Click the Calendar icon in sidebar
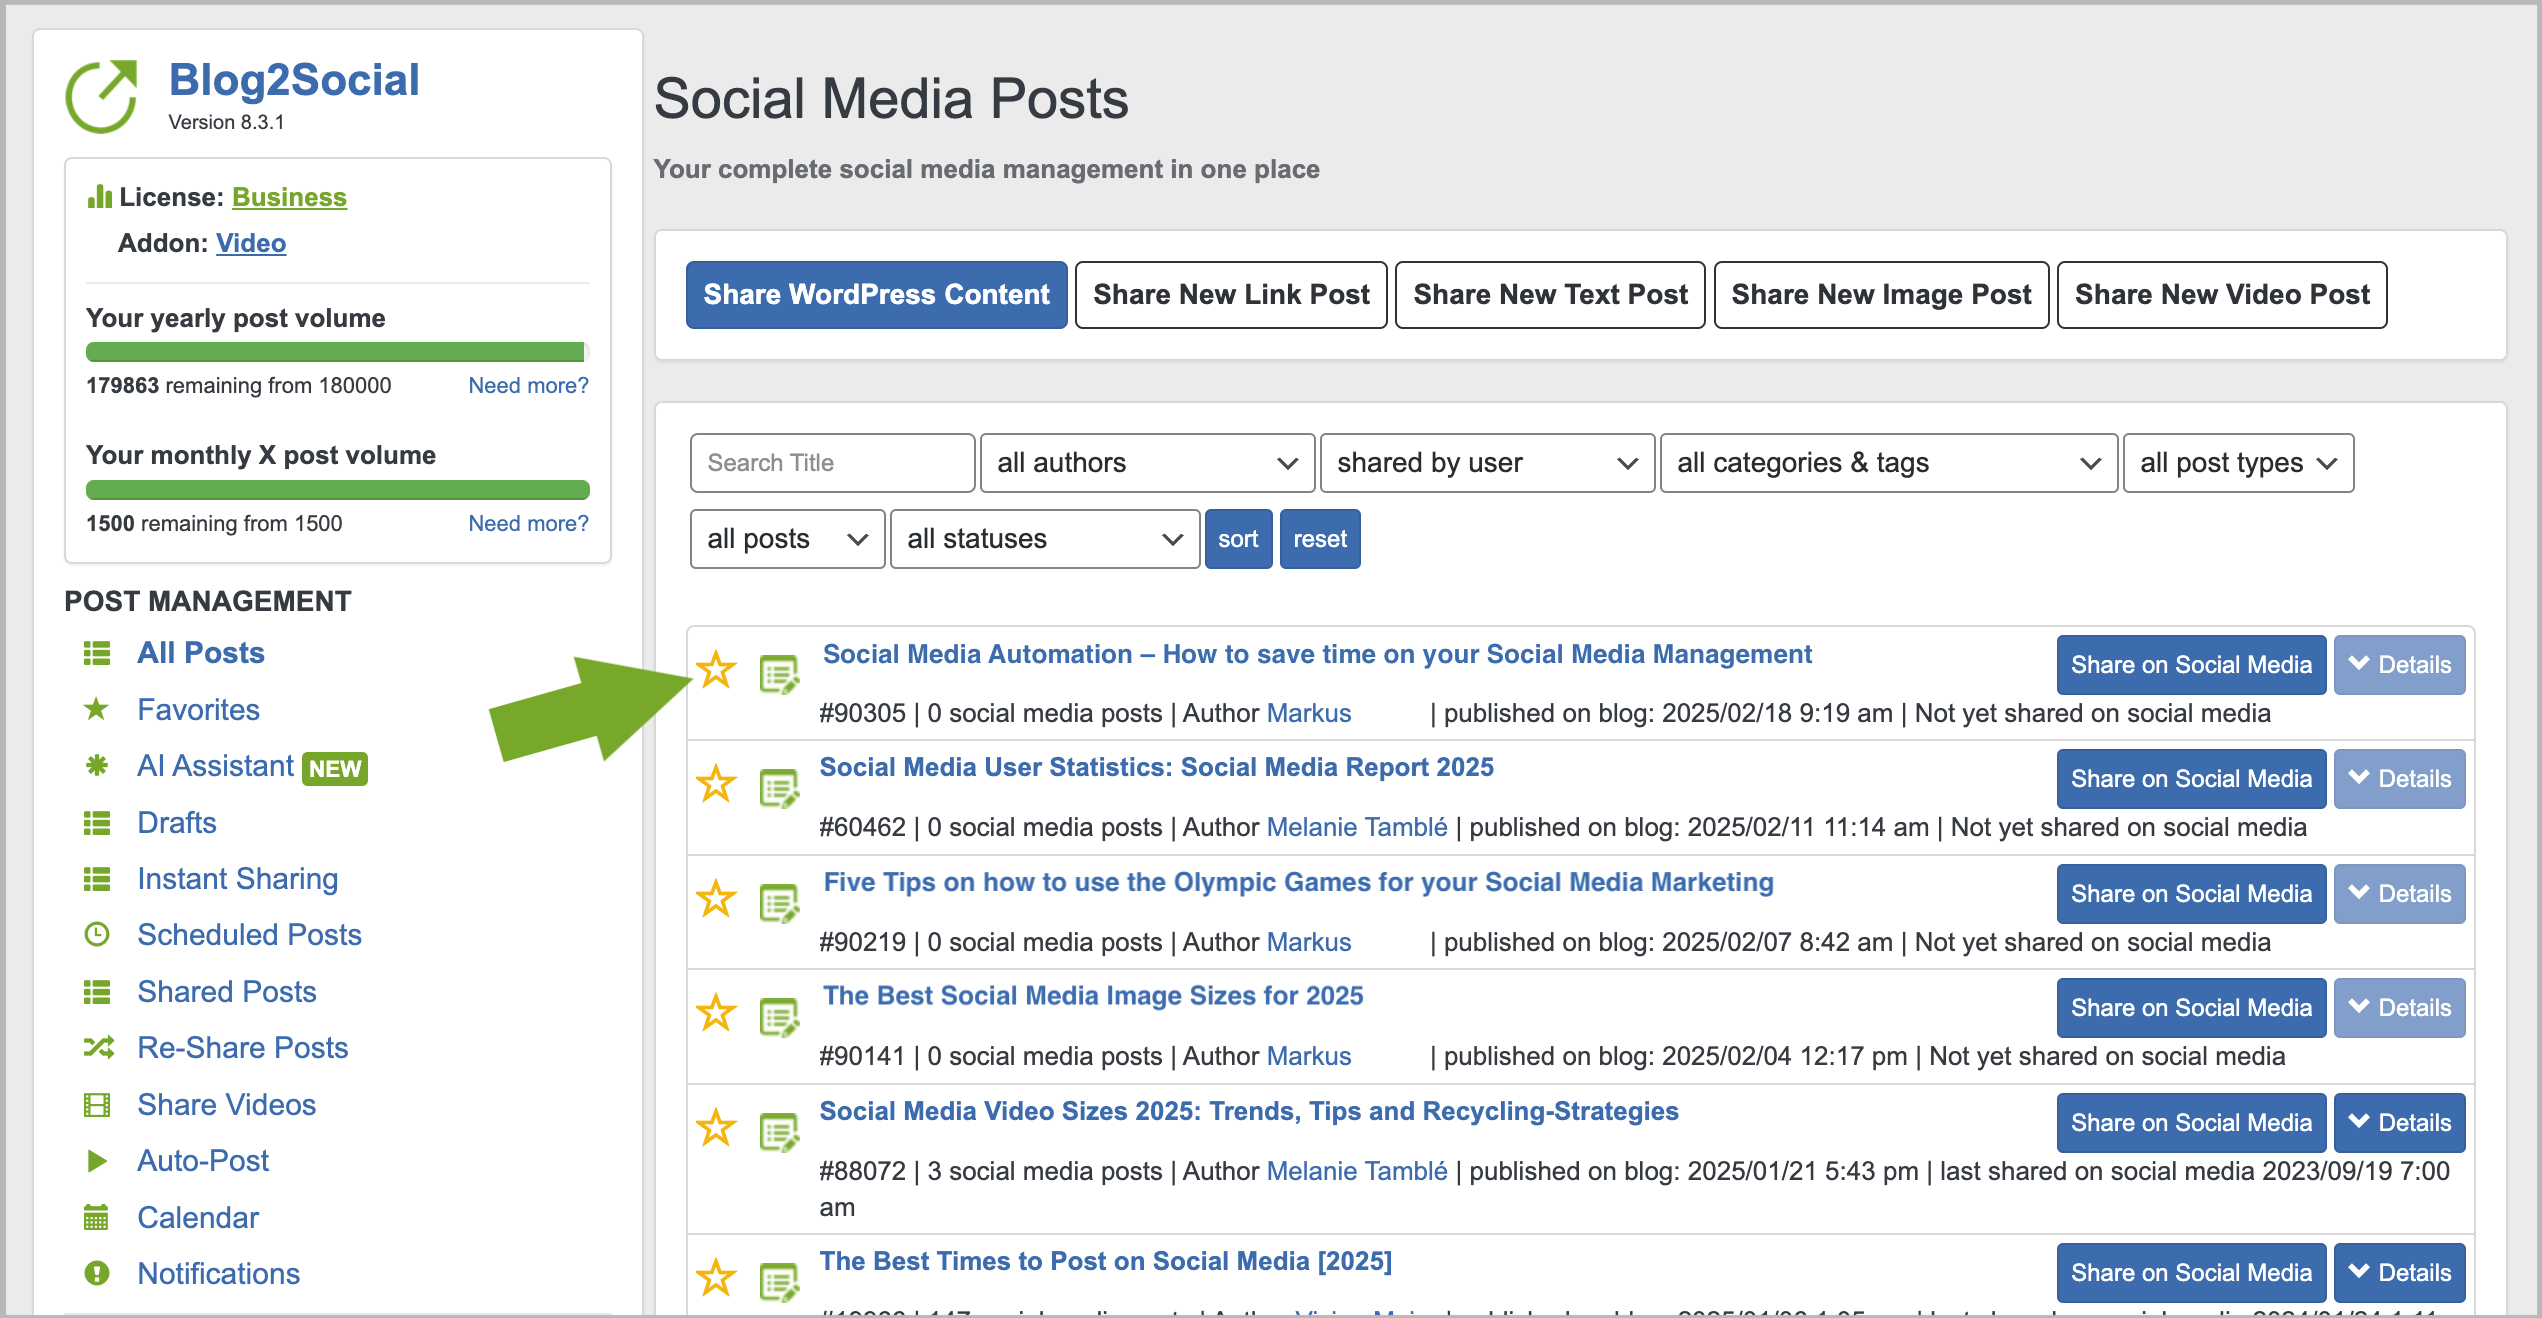The height and width of the screenshot is (1318, 2542). pyautogui.click(x=97, y=1217)
